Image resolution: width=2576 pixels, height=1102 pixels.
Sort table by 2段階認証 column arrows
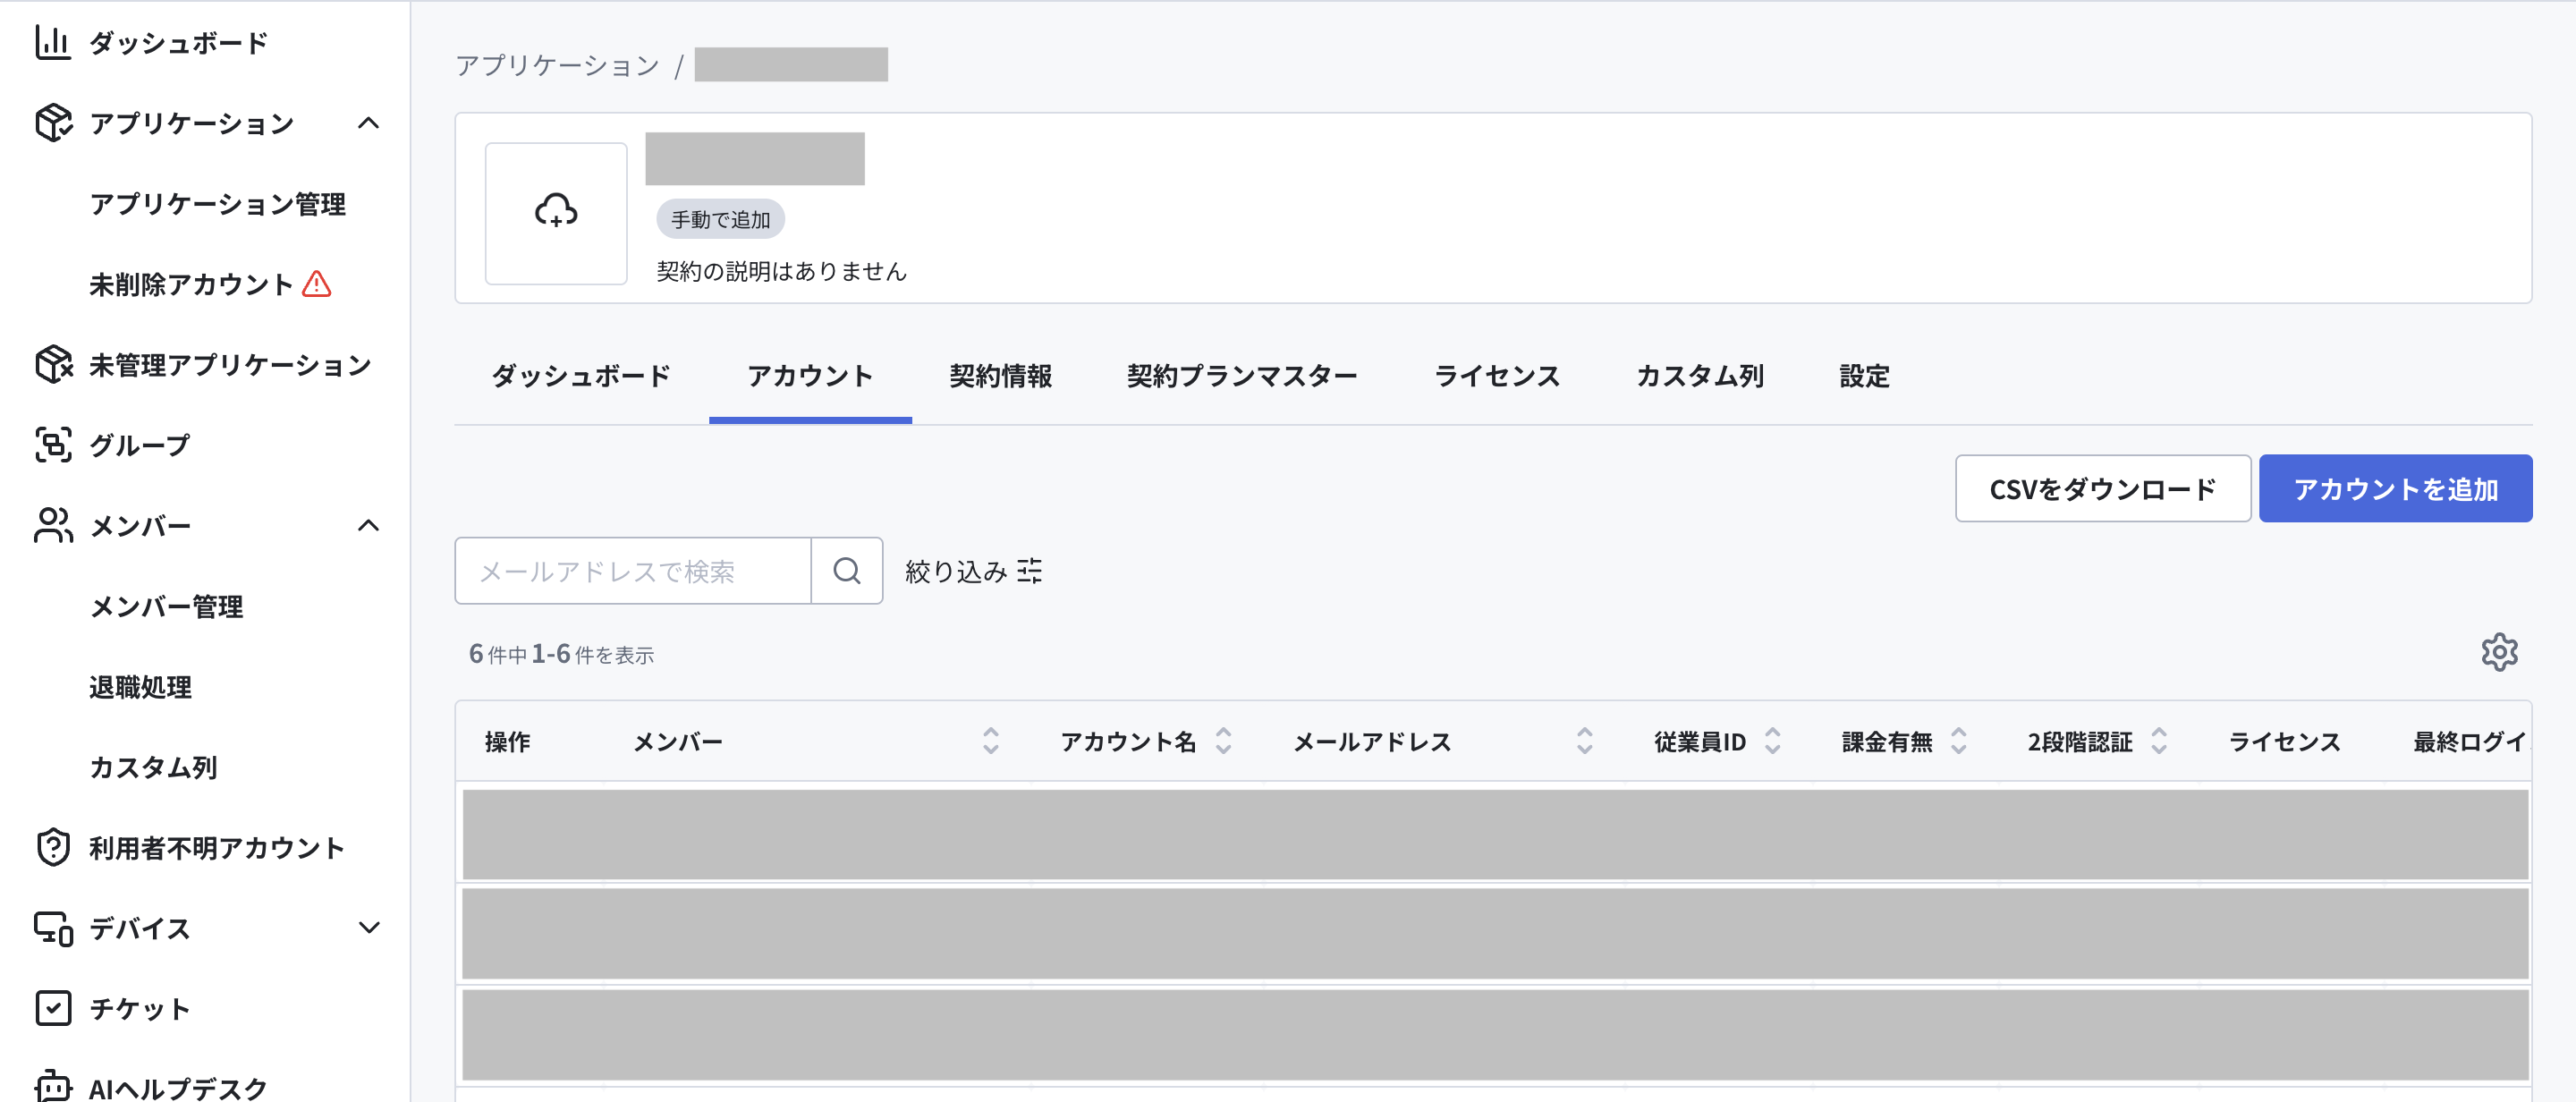coord(2158,741)
